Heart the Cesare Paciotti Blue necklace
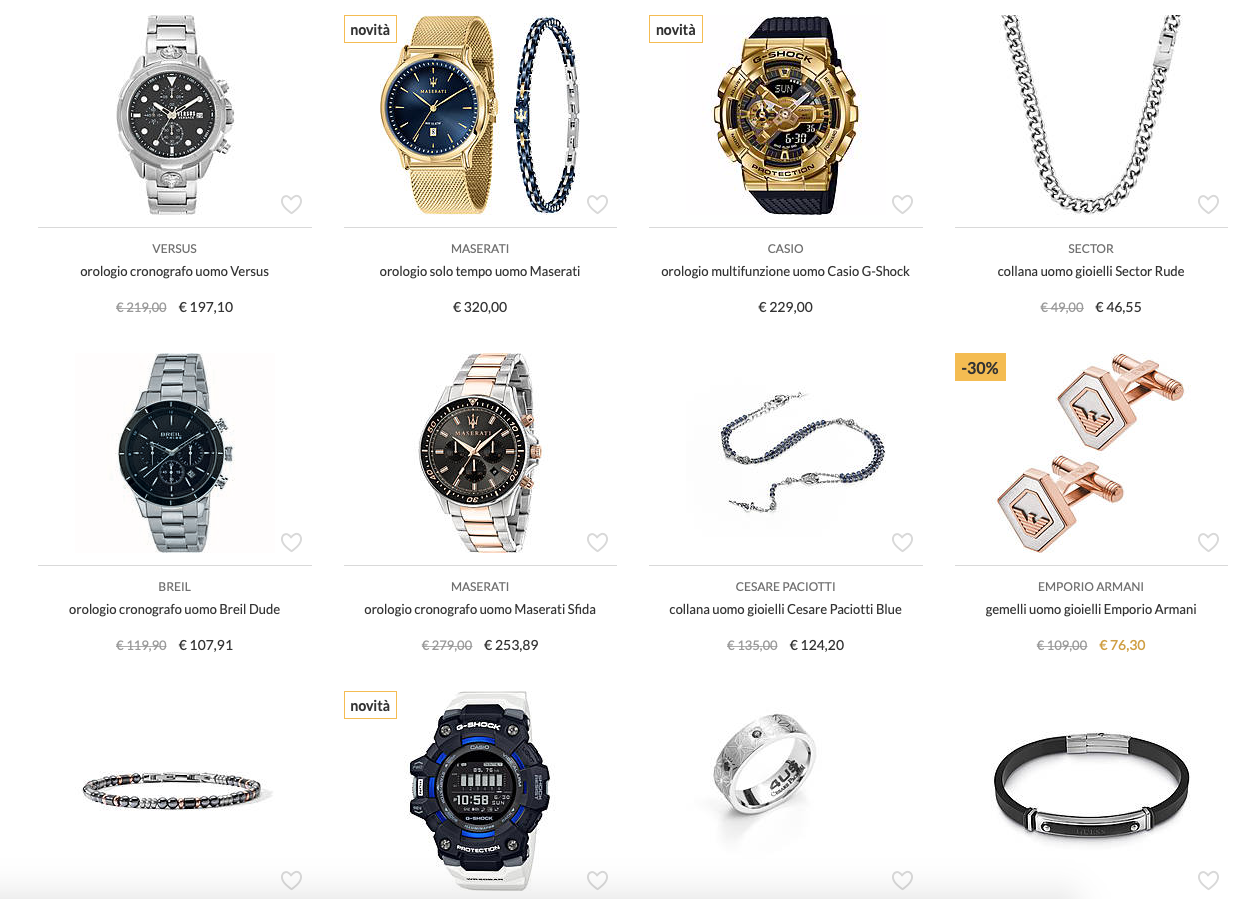 pyautogui.click(x=902, y=542)
